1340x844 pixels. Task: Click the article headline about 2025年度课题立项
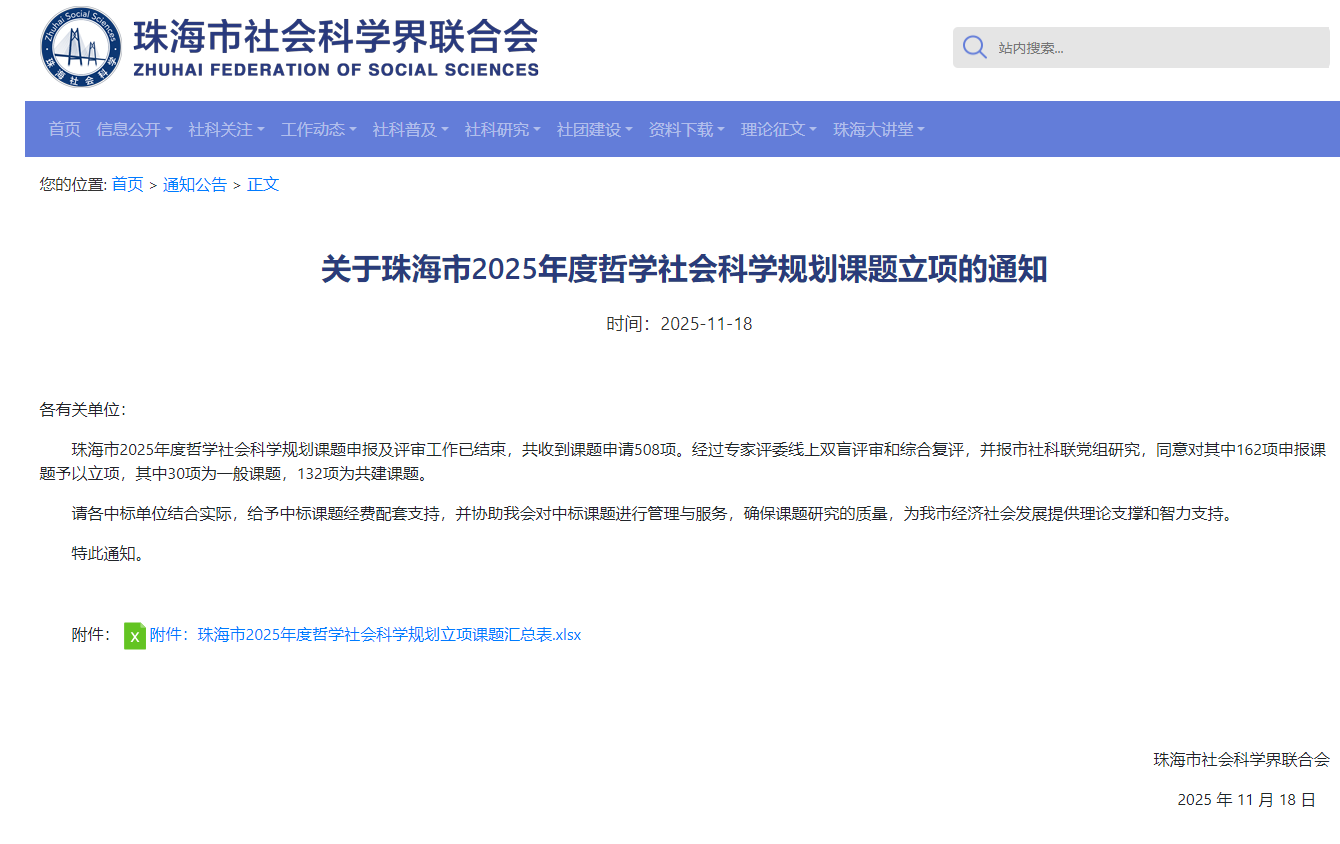684,269
